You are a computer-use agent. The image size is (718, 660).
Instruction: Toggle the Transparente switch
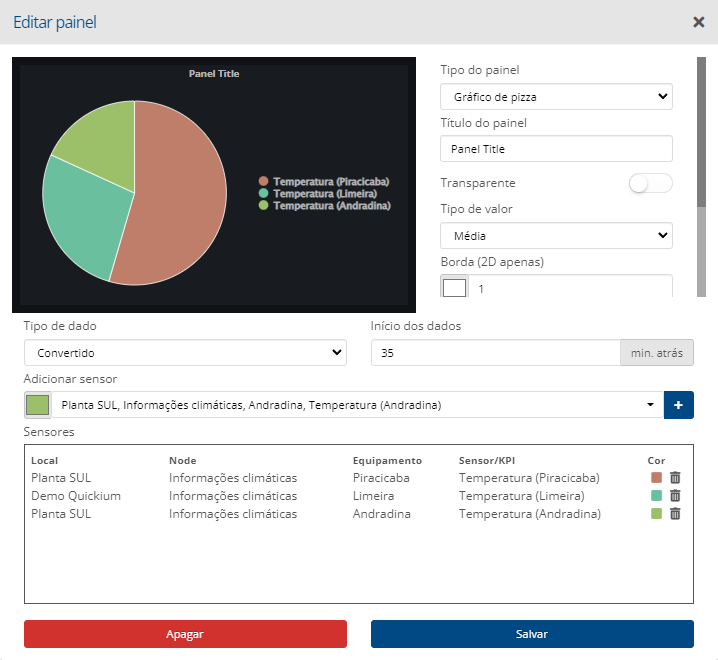click(x=650, y=183)
